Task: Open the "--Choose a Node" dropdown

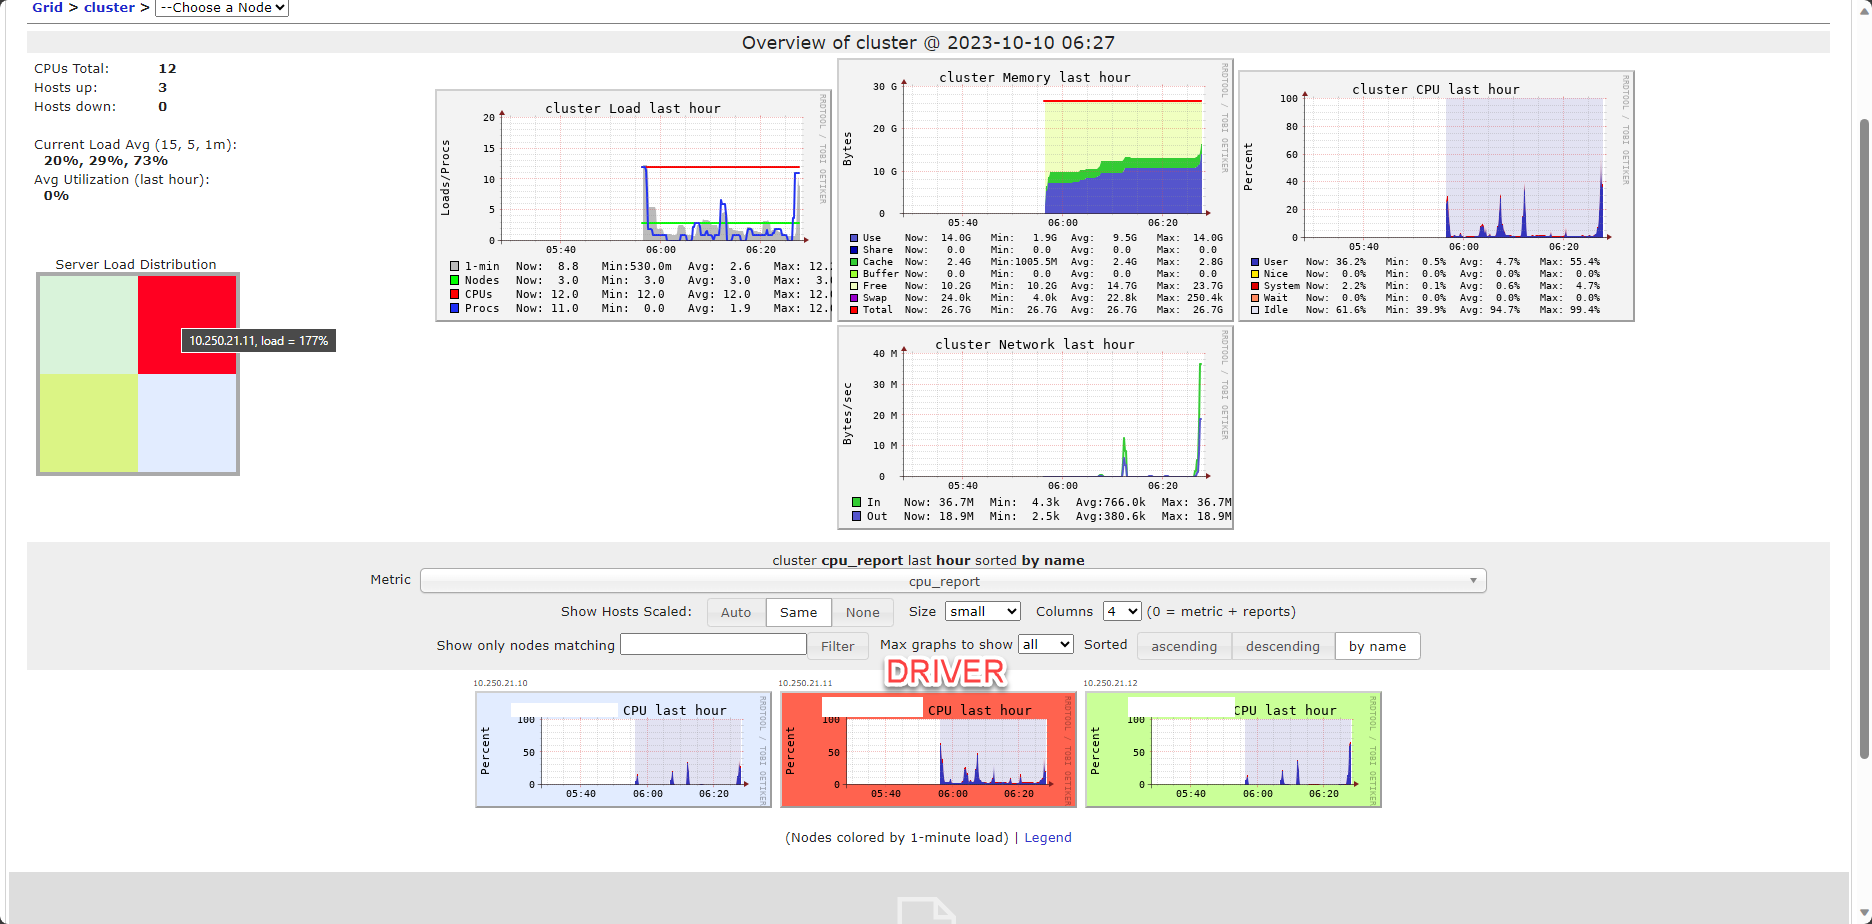Action: (x=220, y=8)
